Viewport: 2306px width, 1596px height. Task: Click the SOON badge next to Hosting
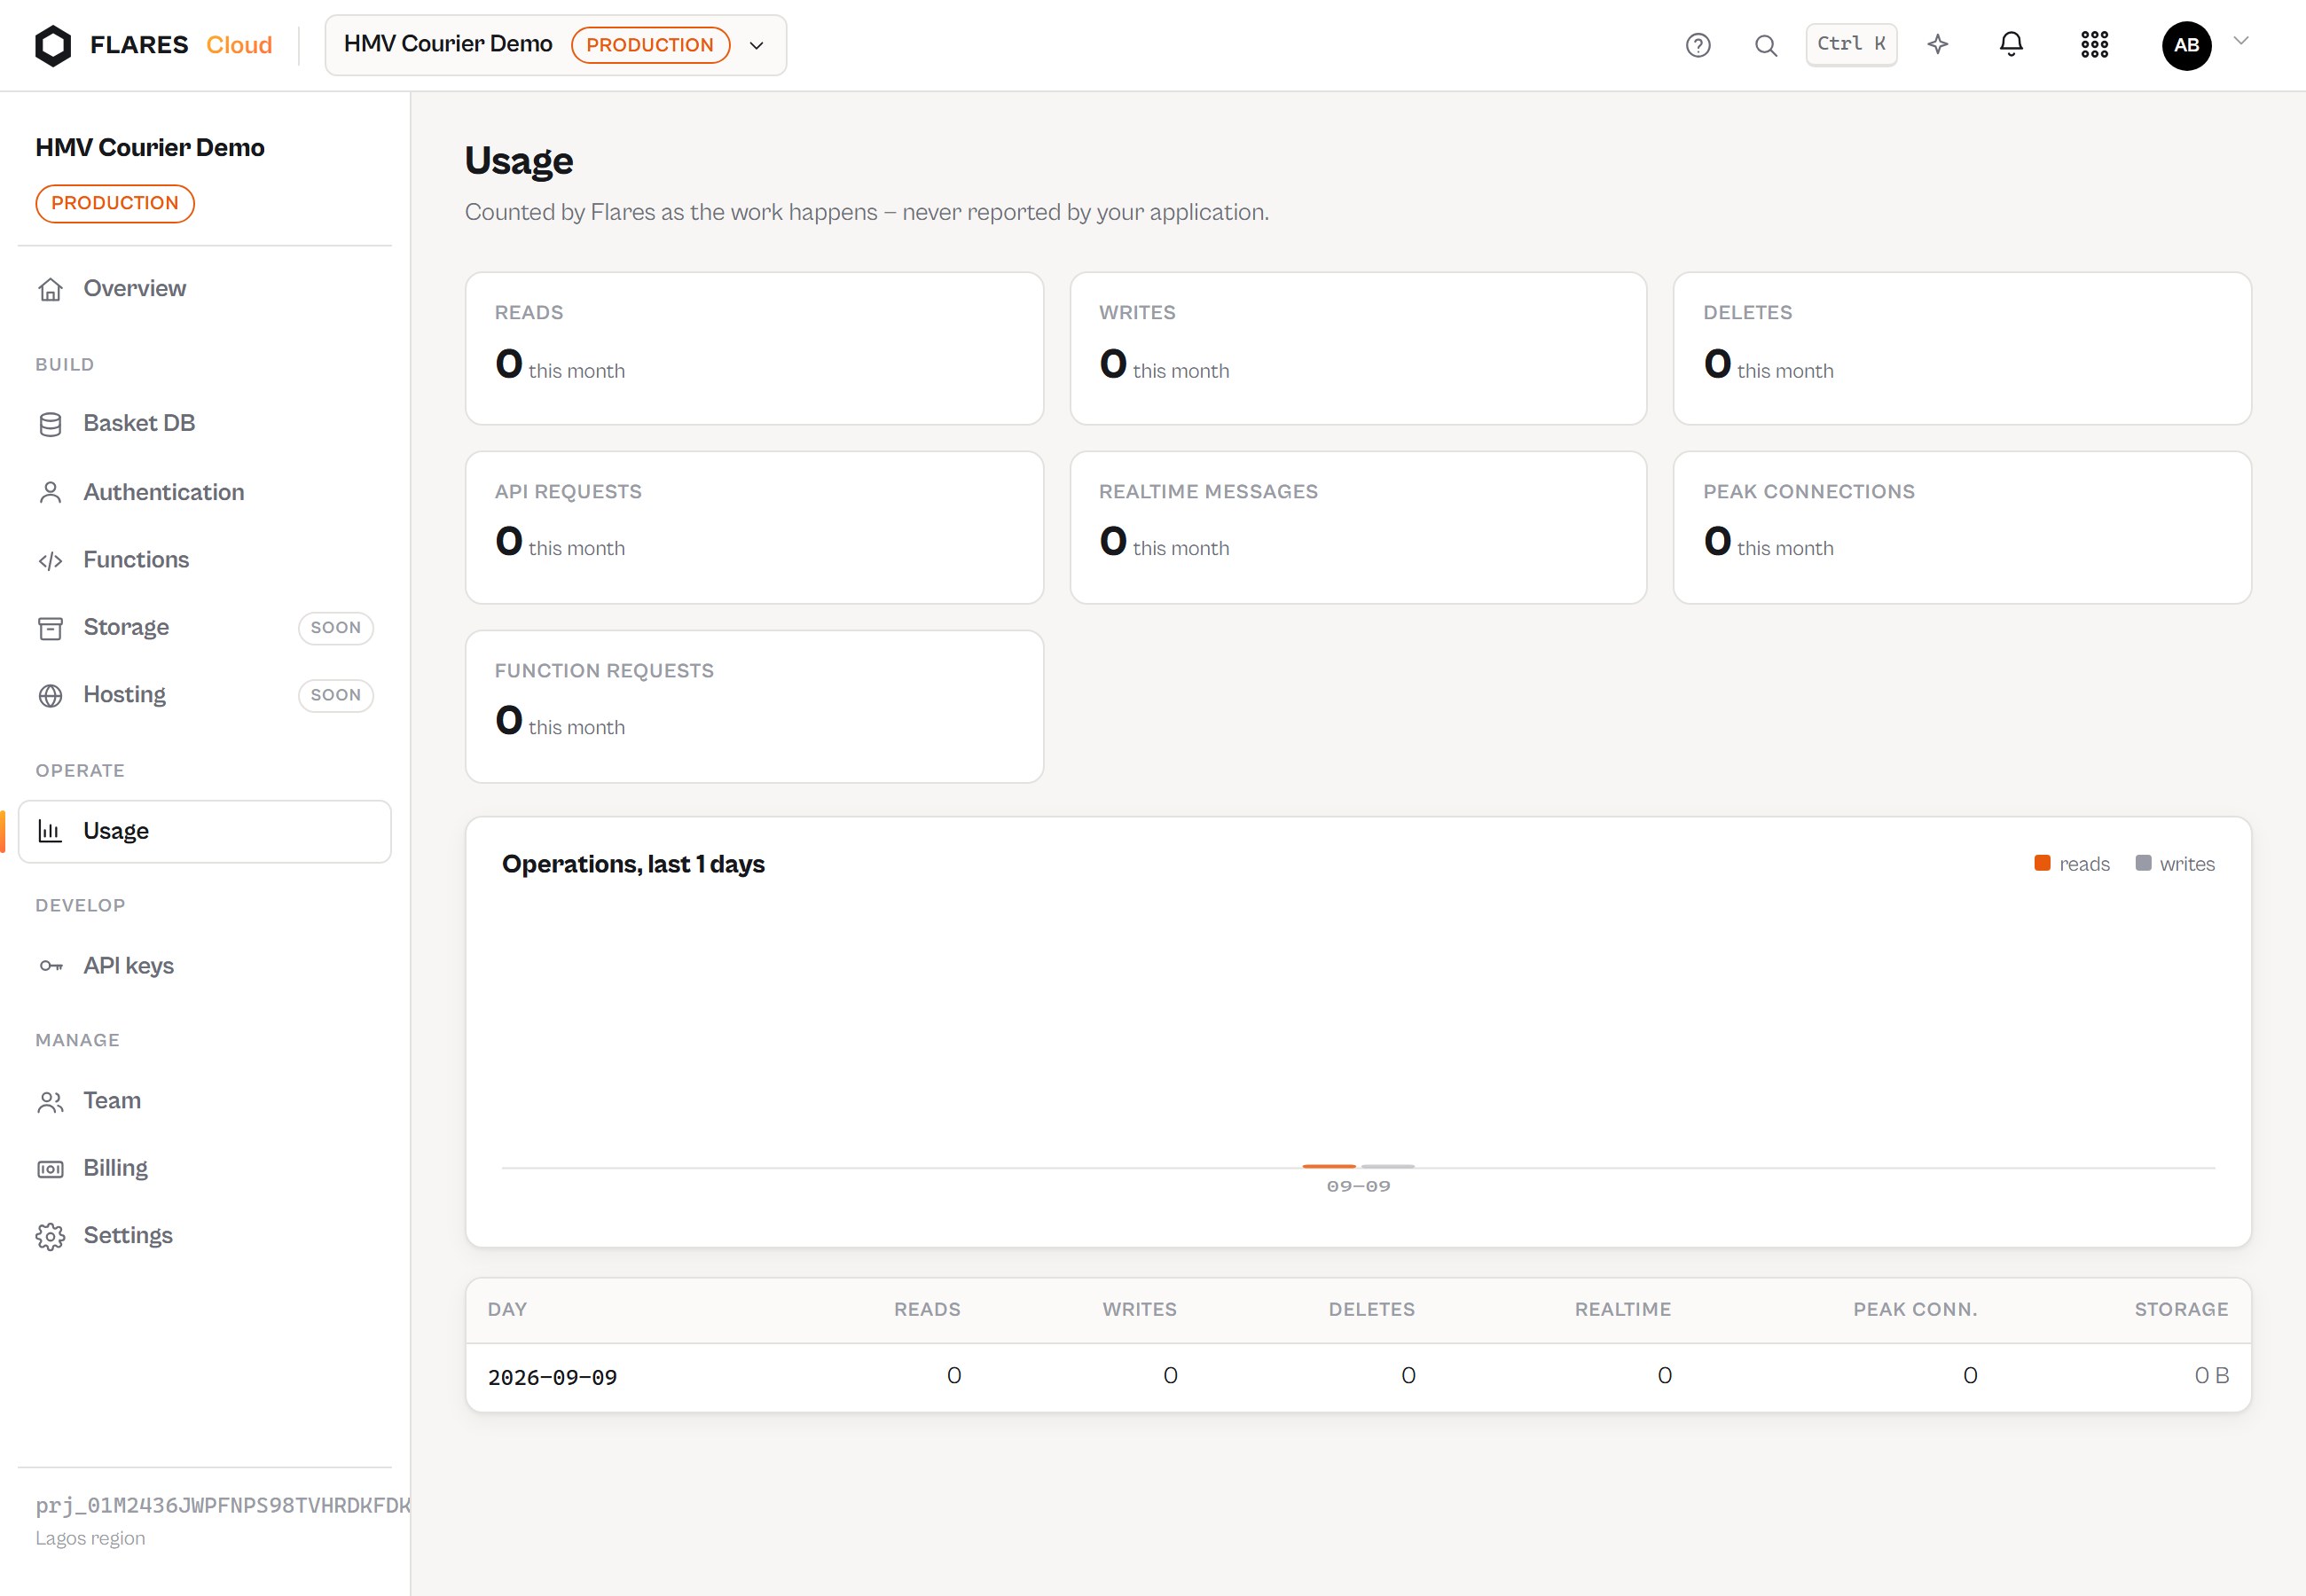click(335, 695)
